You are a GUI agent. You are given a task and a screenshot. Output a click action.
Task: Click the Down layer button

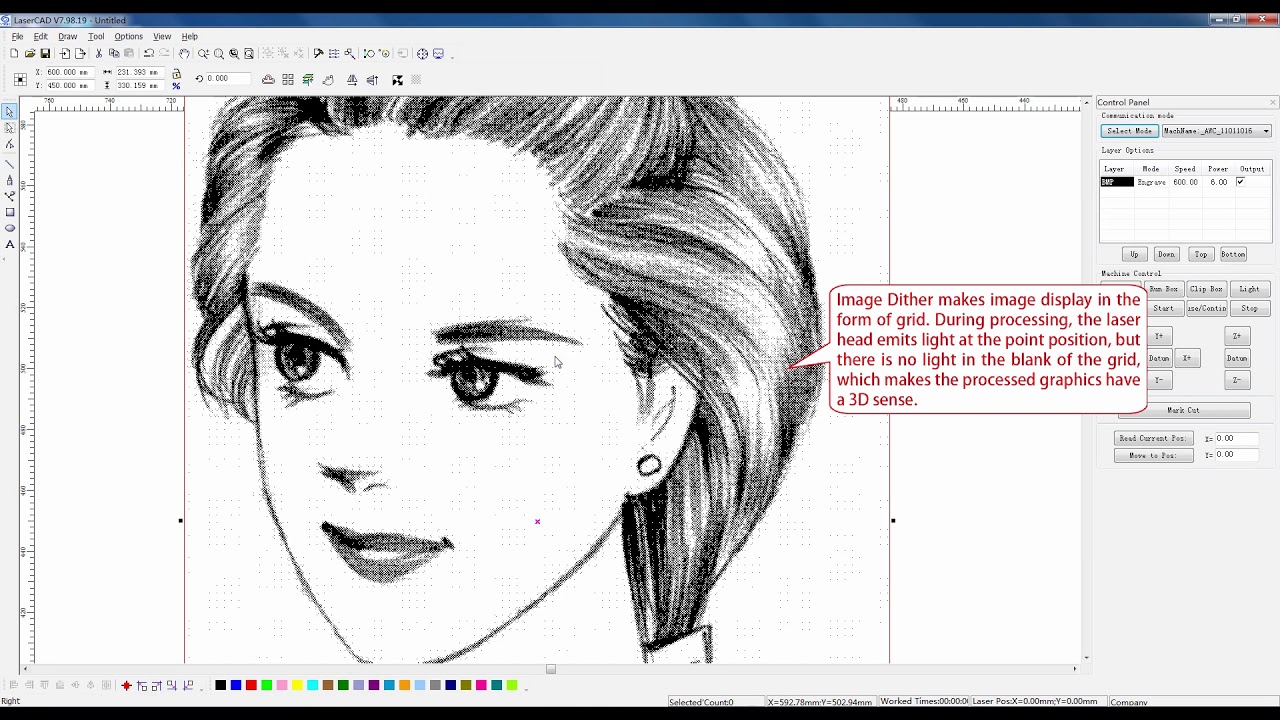(x=1166, y=254)
